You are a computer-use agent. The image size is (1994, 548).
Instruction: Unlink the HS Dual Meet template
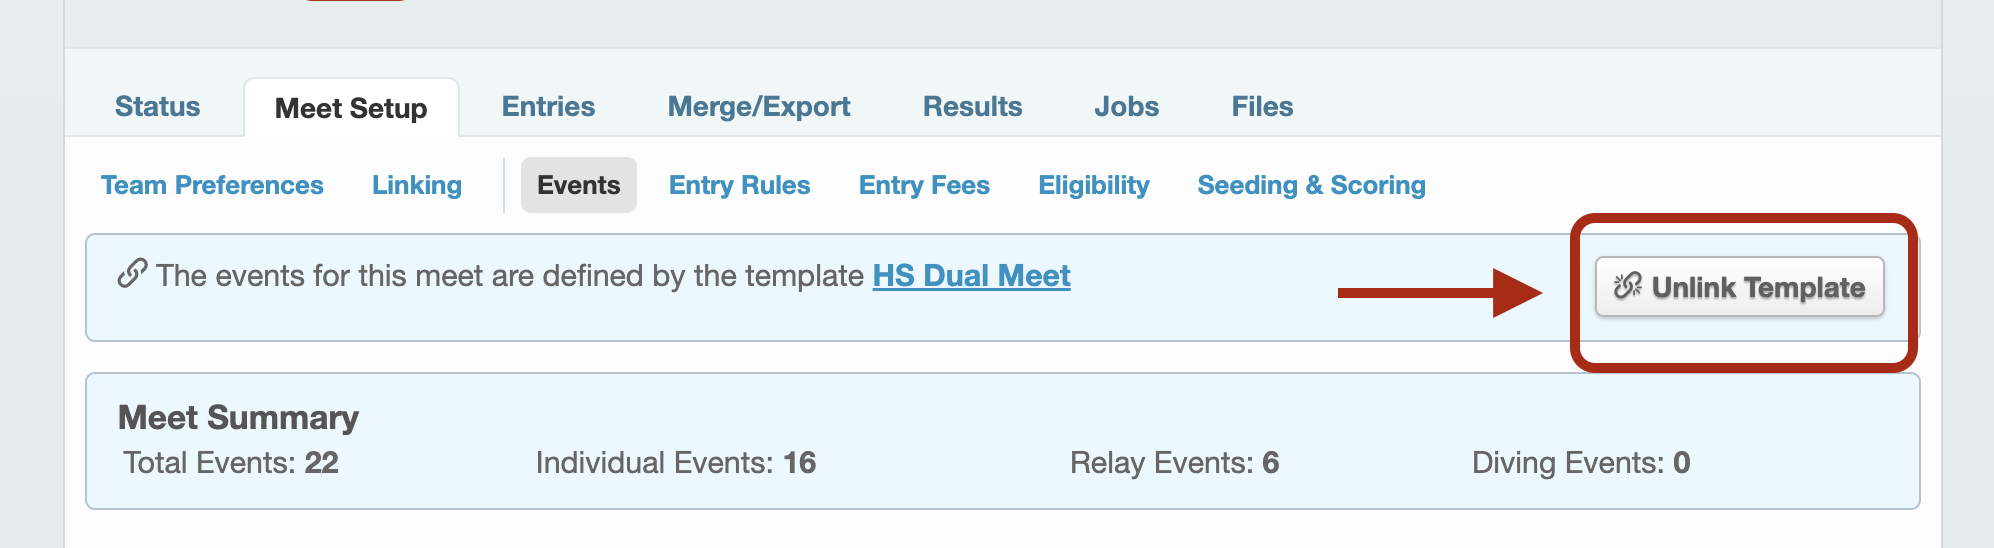point(1739,287)
